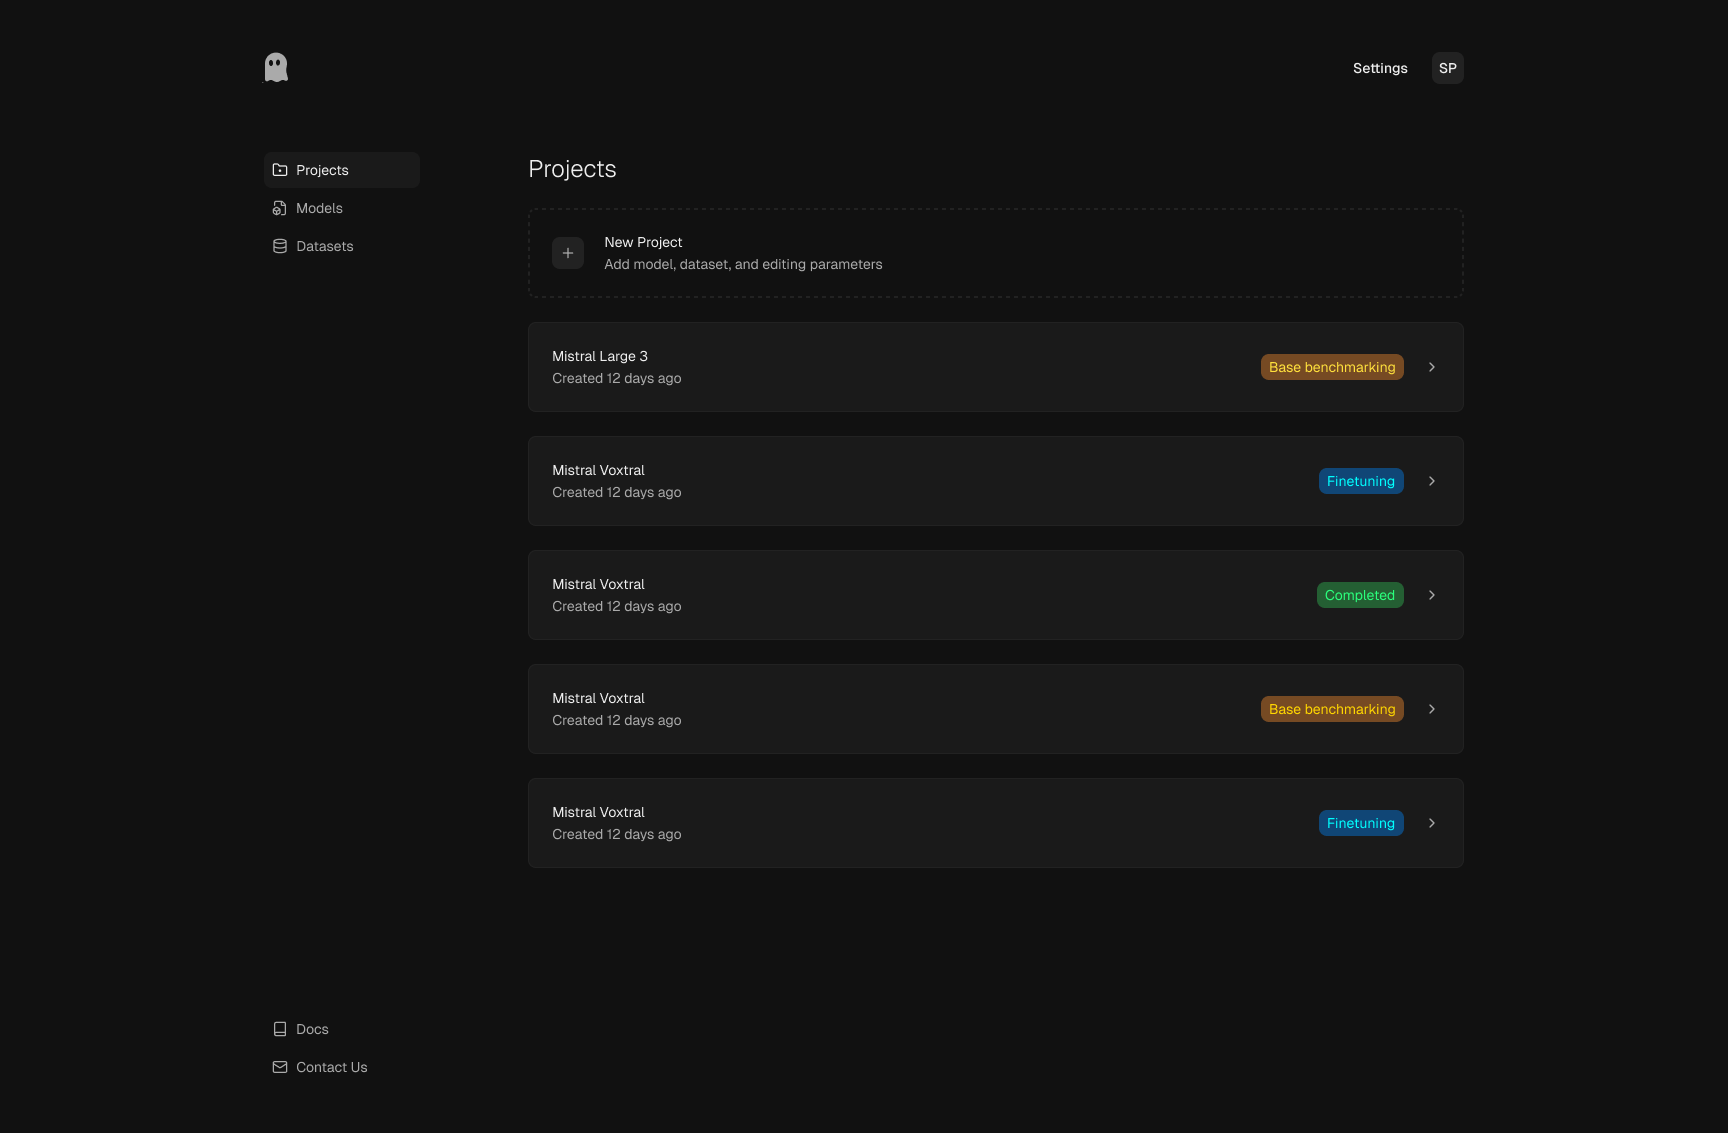Click the Base benchmarking badge on Mistral Large 3
The height and width of the screenshot is (1133, 1728).
pyautogui.click(x=1331, y=367)
